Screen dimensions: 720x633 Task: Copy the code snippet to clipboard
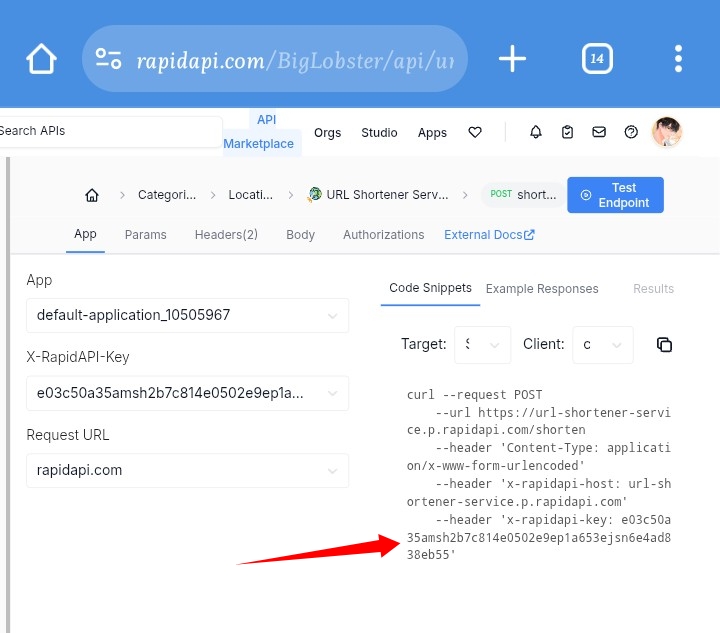(664, 344)
